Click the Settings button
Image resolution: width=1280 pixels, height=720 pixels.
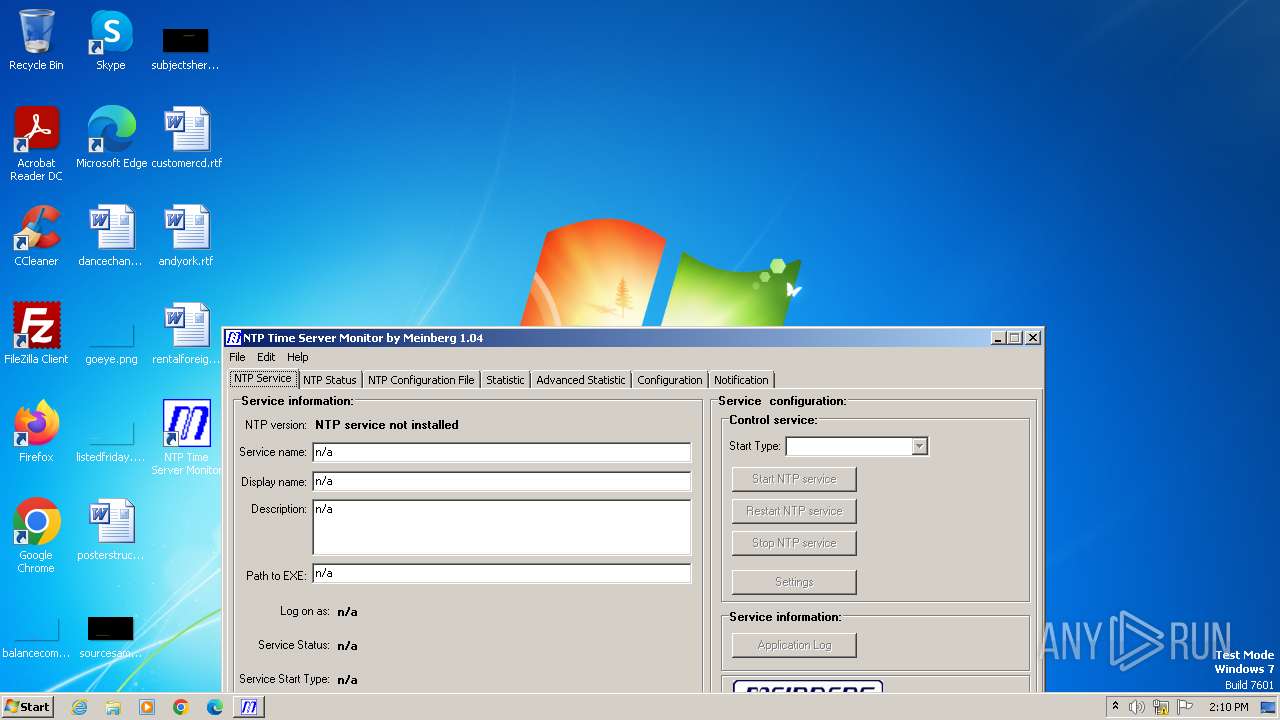[794, 582]
